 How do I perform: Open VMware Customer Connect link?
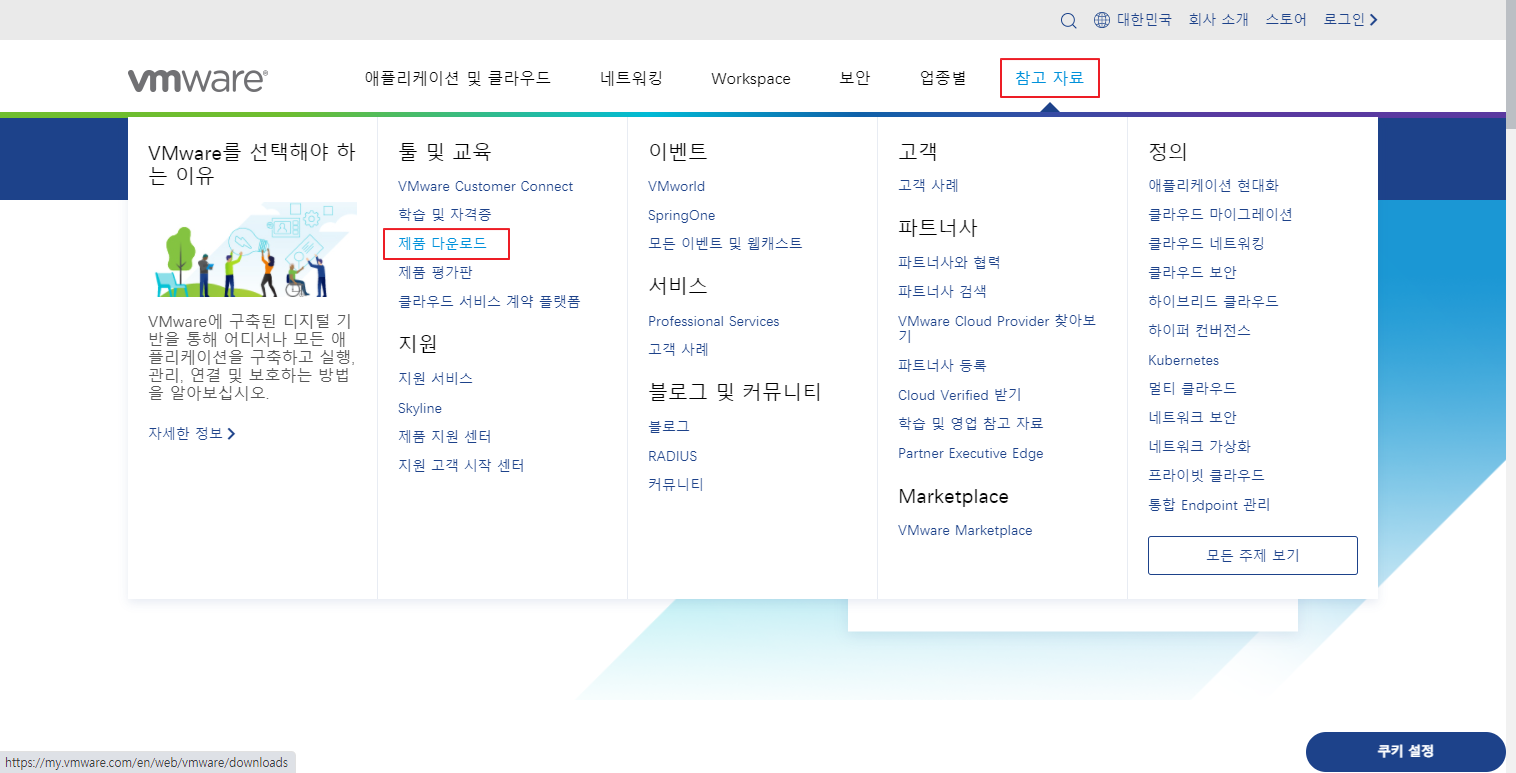(x=485, y=186)
